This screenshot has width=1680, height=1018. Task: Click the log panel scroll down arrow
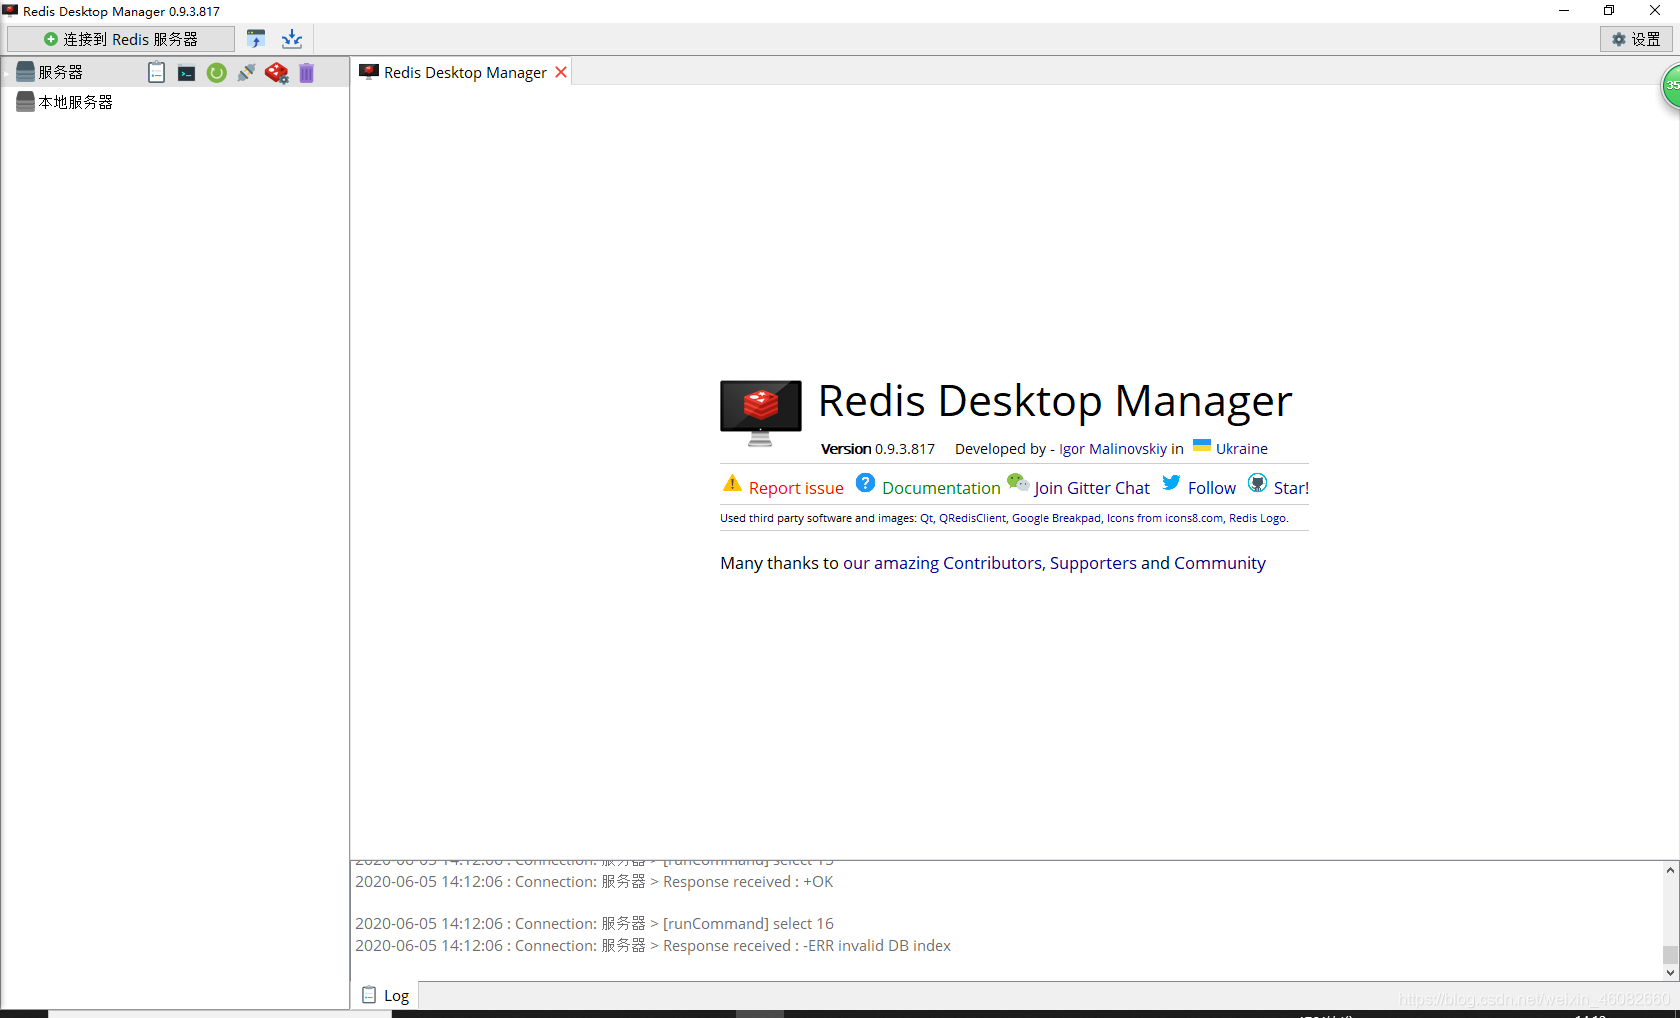[1670, 973]
